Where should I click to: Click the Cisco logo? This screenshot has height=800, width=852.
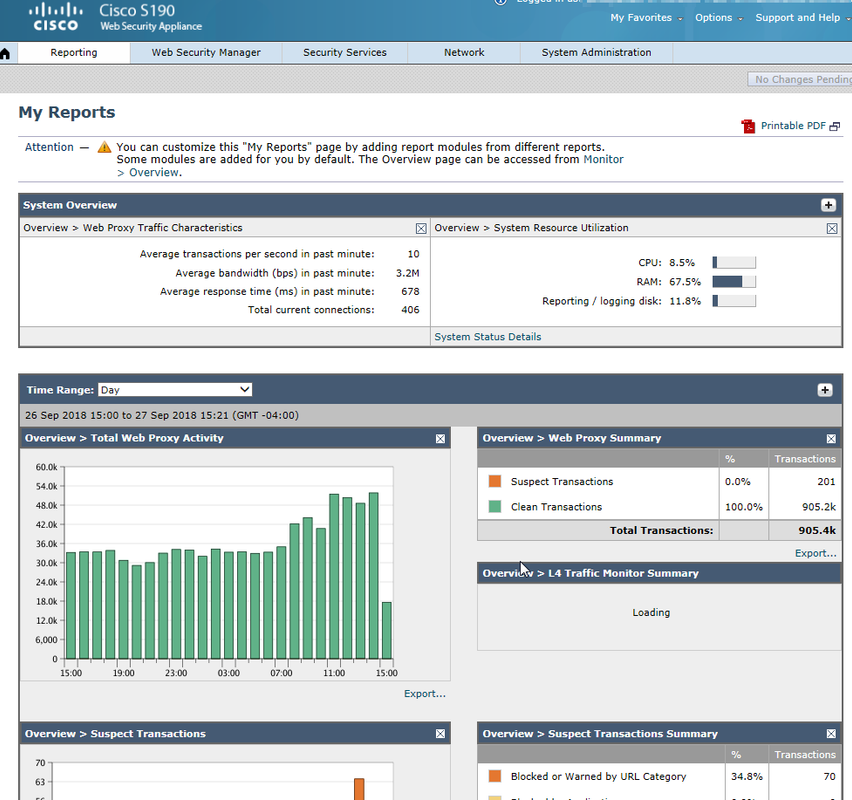tap(56, 17)
